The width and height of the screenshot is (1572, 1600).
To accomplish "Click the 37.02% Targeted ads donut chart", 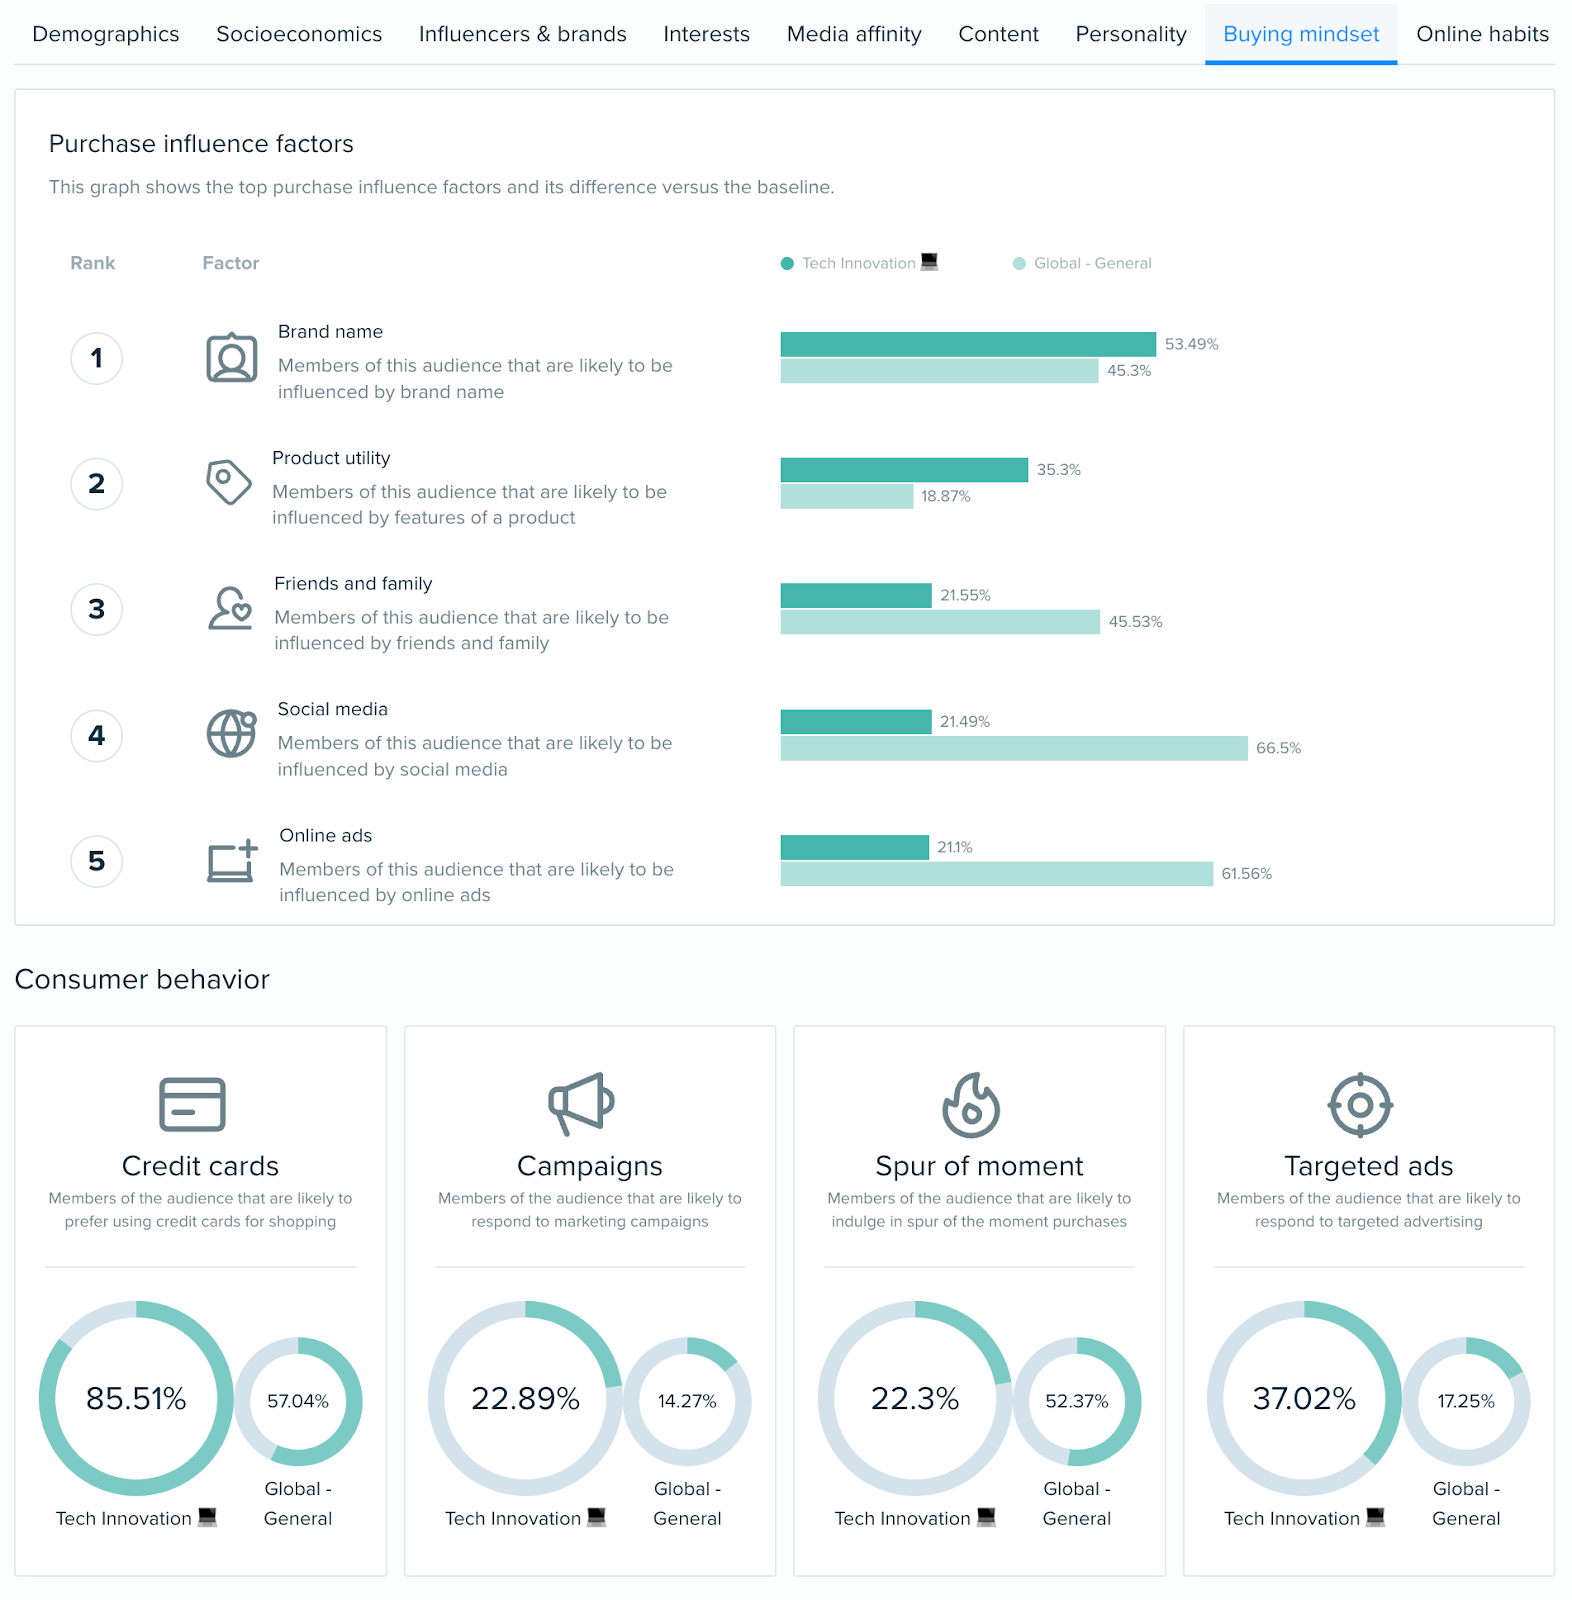I will 1304,1398.
